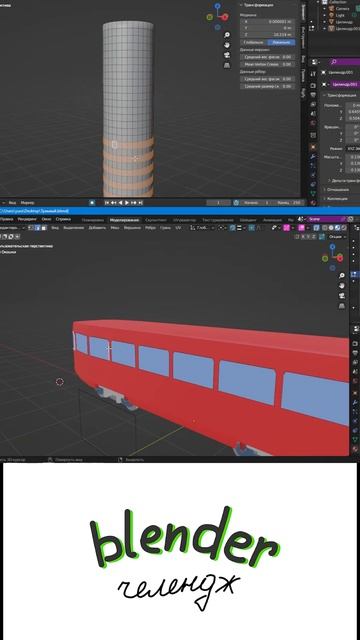
Task: Open the Вершина menu in the lower header
Action: coord(132,228)
